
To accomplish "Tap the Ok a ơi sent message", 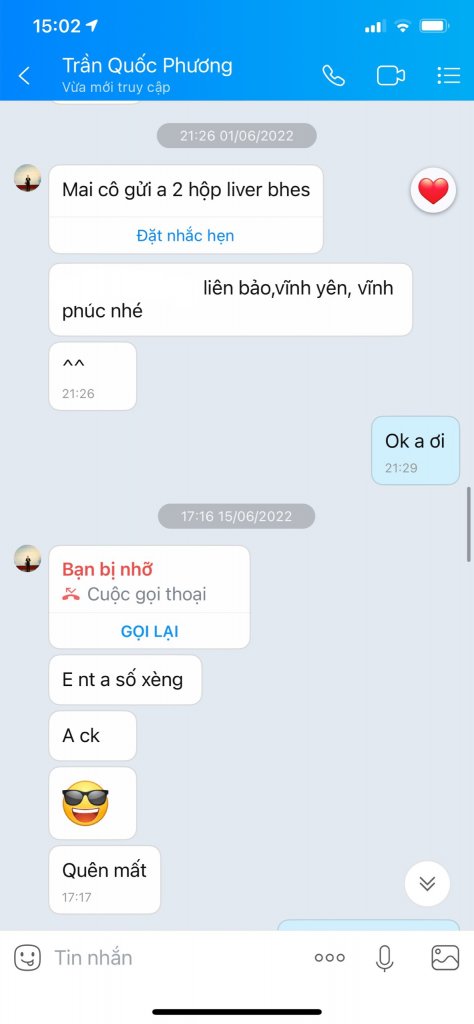I will (x=415, y=451).
